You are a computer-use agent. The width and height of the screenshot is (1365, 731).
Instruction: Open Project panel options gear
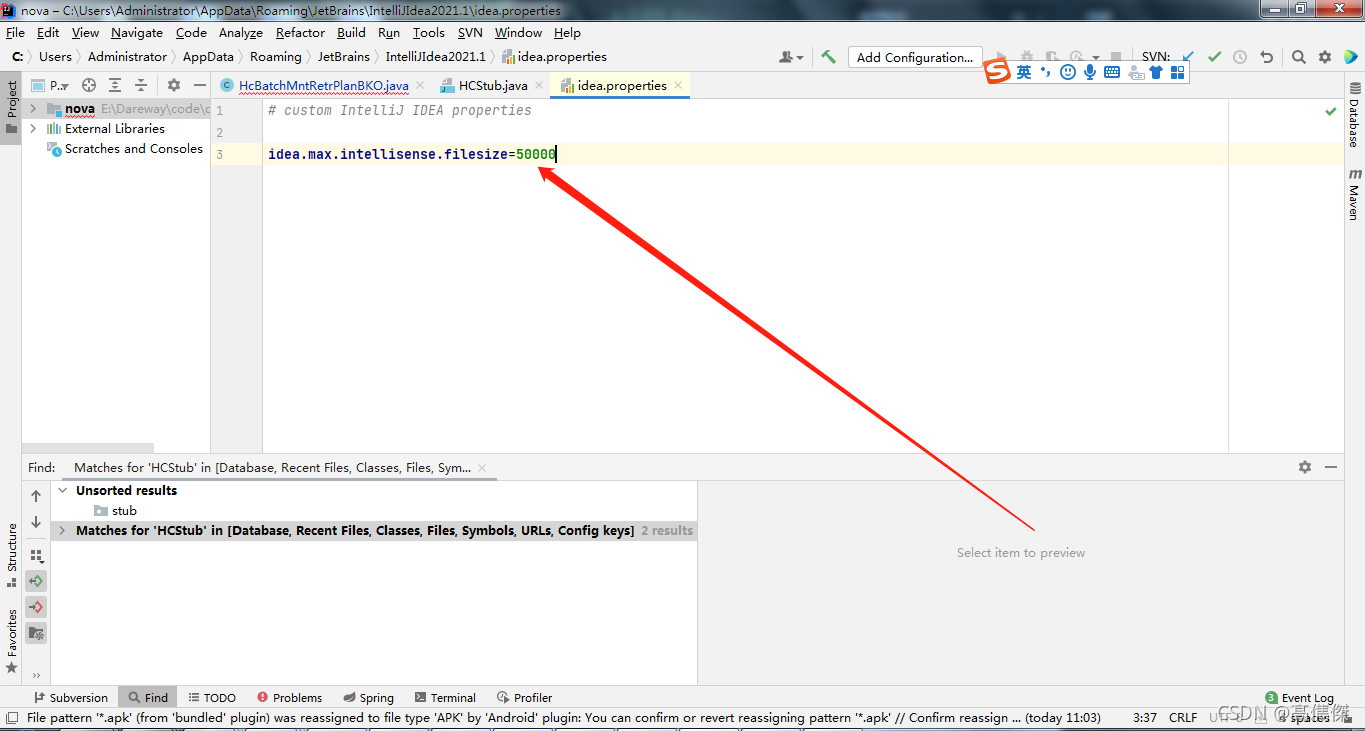click(x=174, y=85)
